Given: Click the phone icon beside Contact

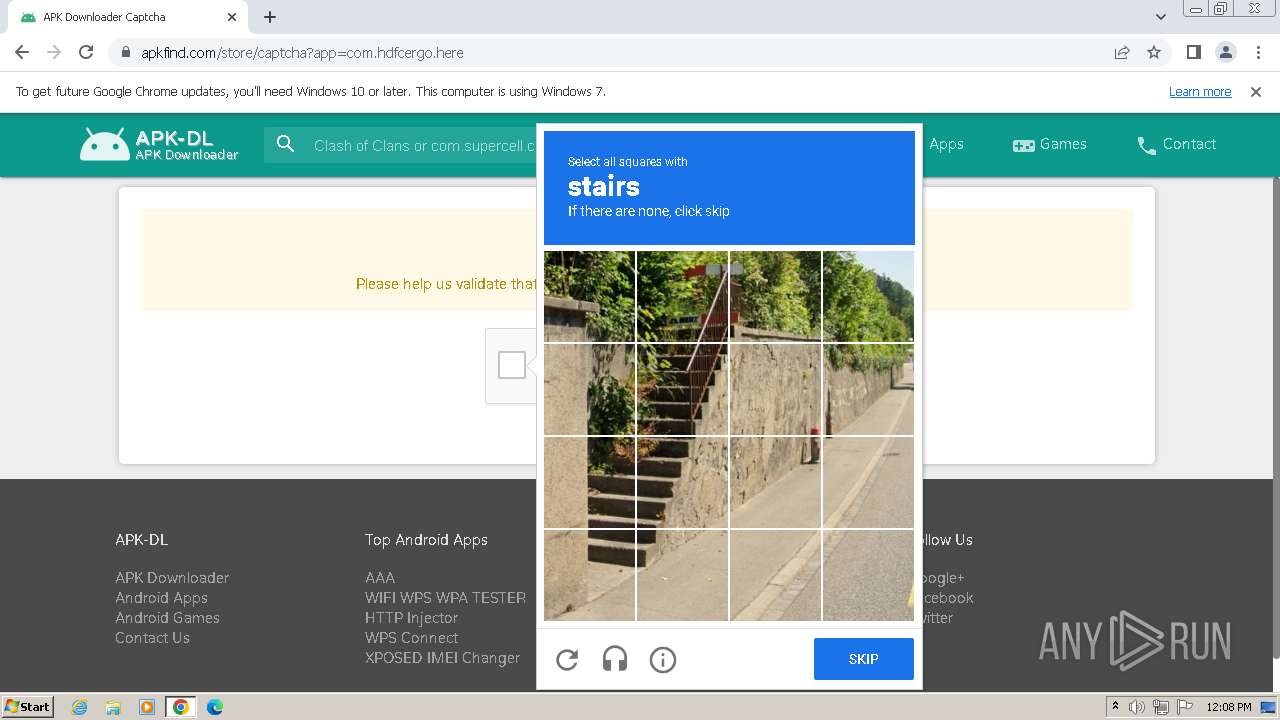Looking at the screenshot, I should coord(1147,145).
